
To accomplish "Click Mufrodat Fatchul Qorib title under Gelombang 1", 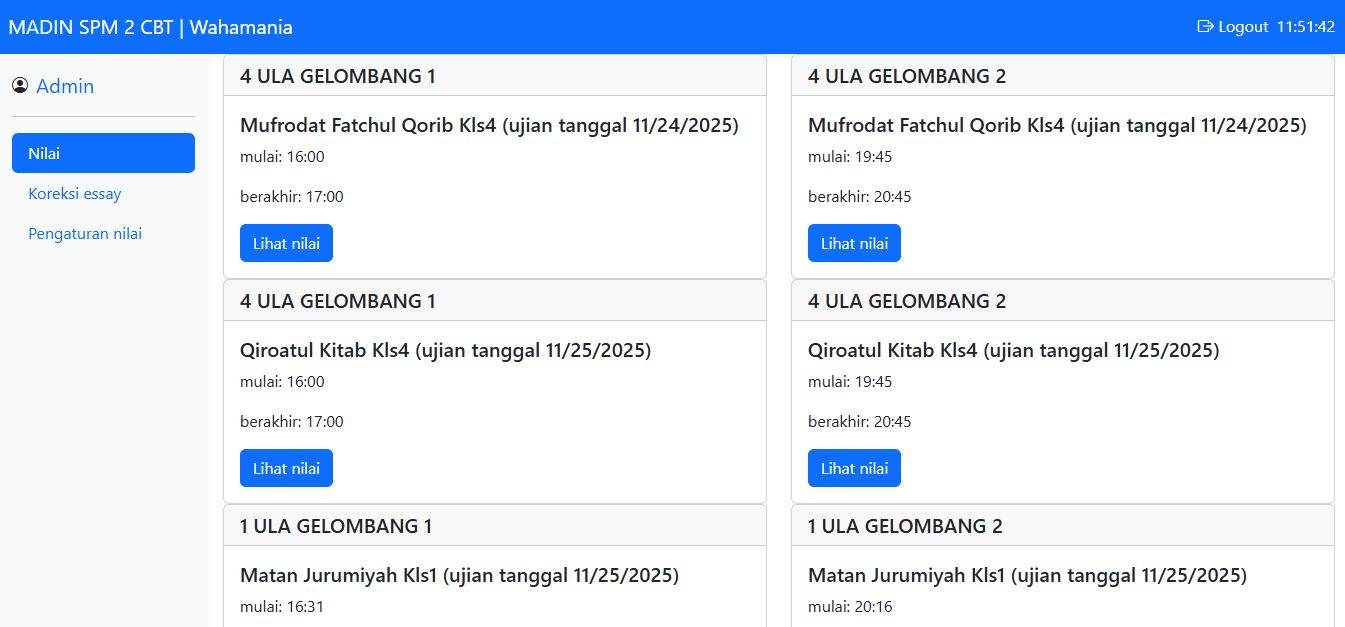I will 489,125.
